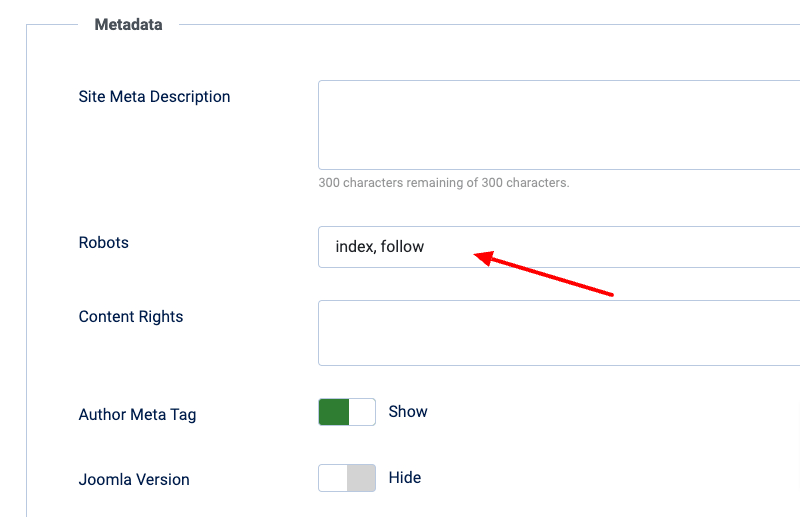Click the Hide text beside Joomla toggle

(405, 478)
